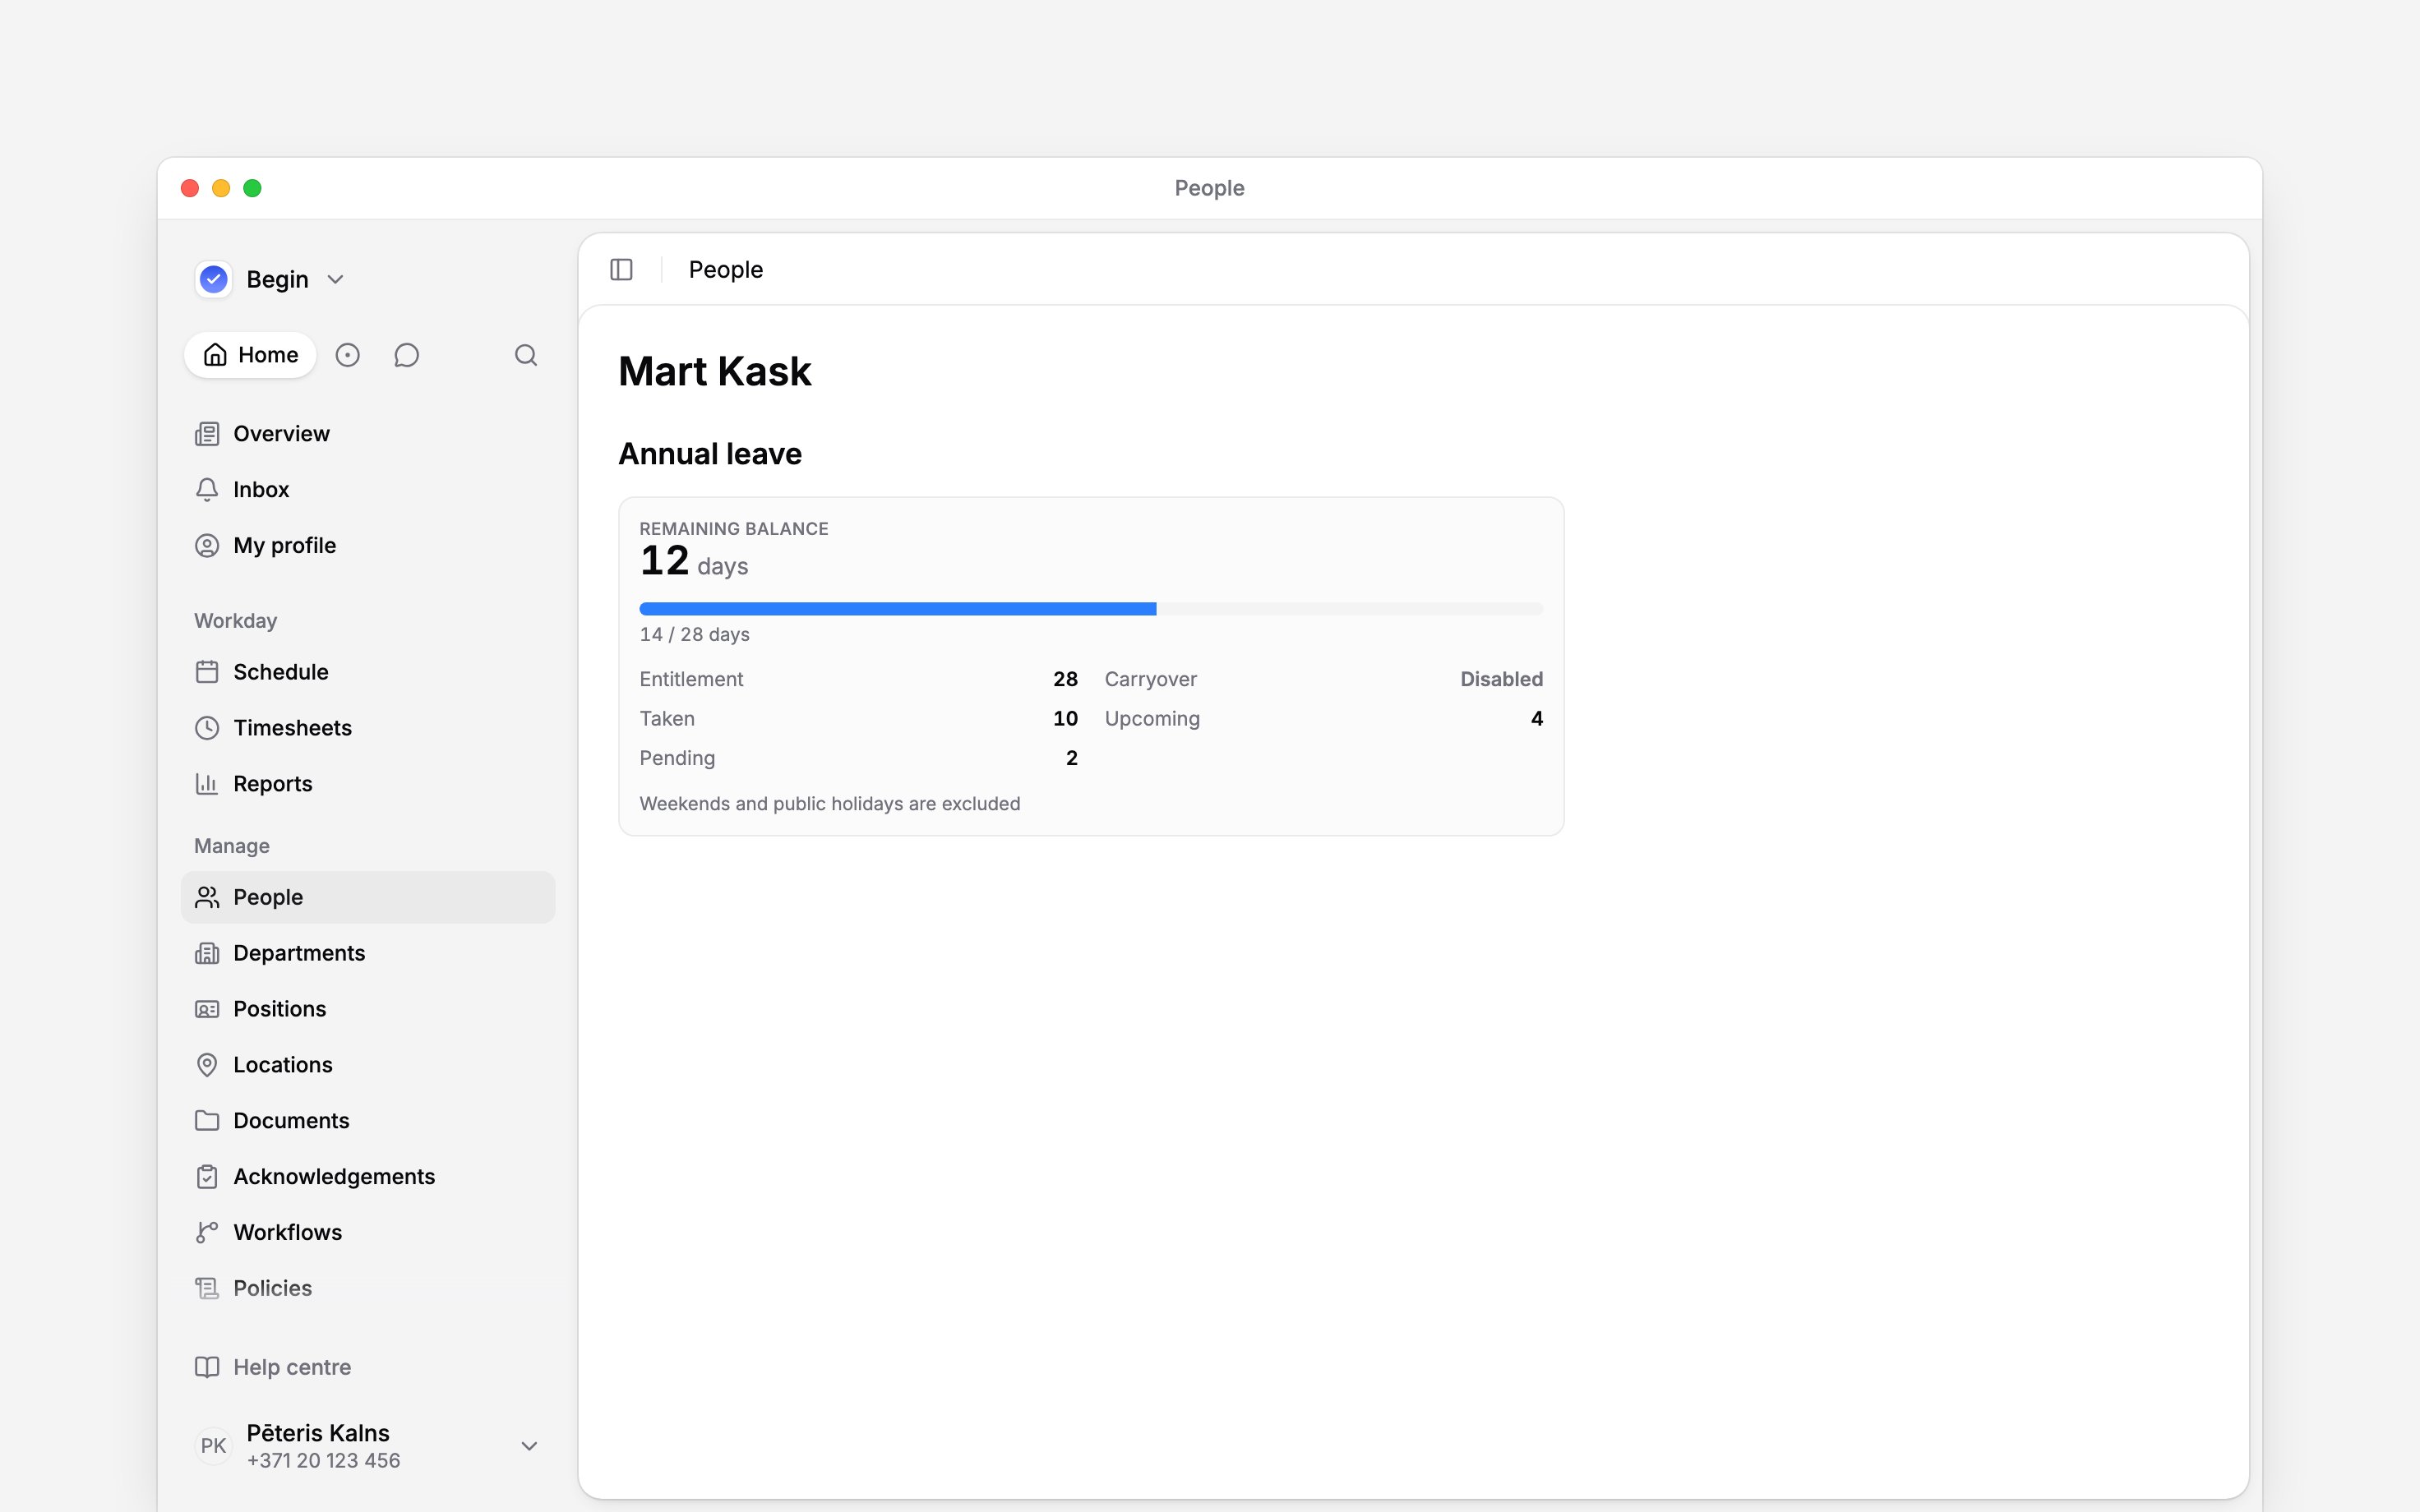This screenshot has width=2420, height=1512.
Task: Click the annual leave progress bar
Action: (x=1091, y=609)
